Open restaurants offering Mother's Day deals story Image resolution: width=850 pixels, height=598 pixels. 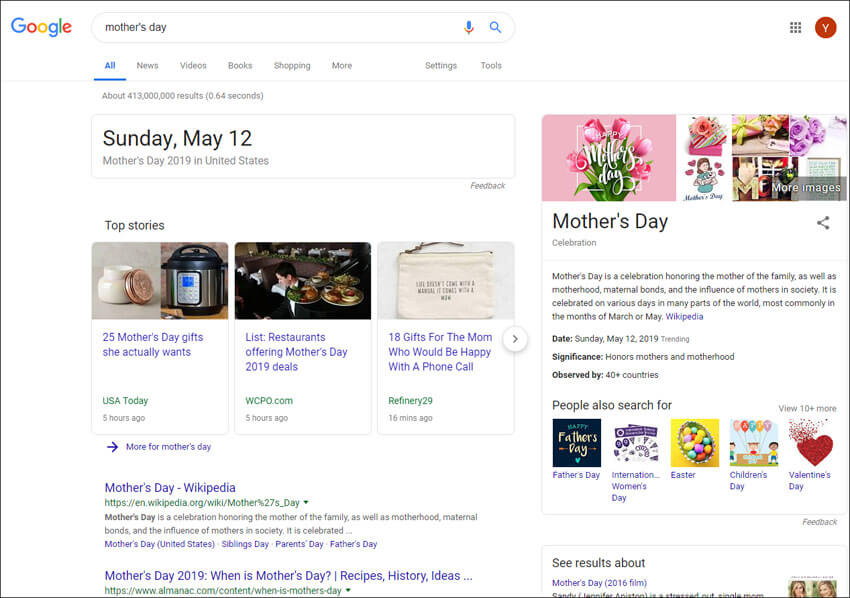(297, 352)
